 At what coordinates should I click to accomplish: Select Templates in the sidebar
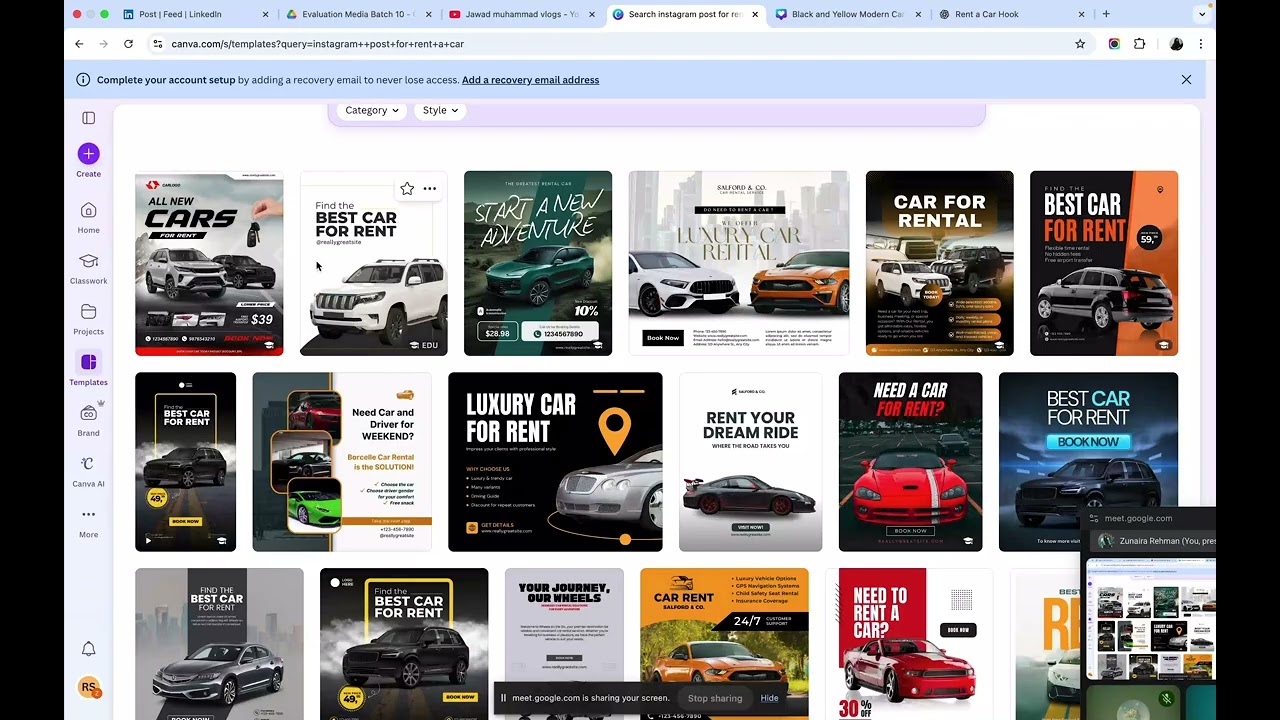click(x=88, y=368)
